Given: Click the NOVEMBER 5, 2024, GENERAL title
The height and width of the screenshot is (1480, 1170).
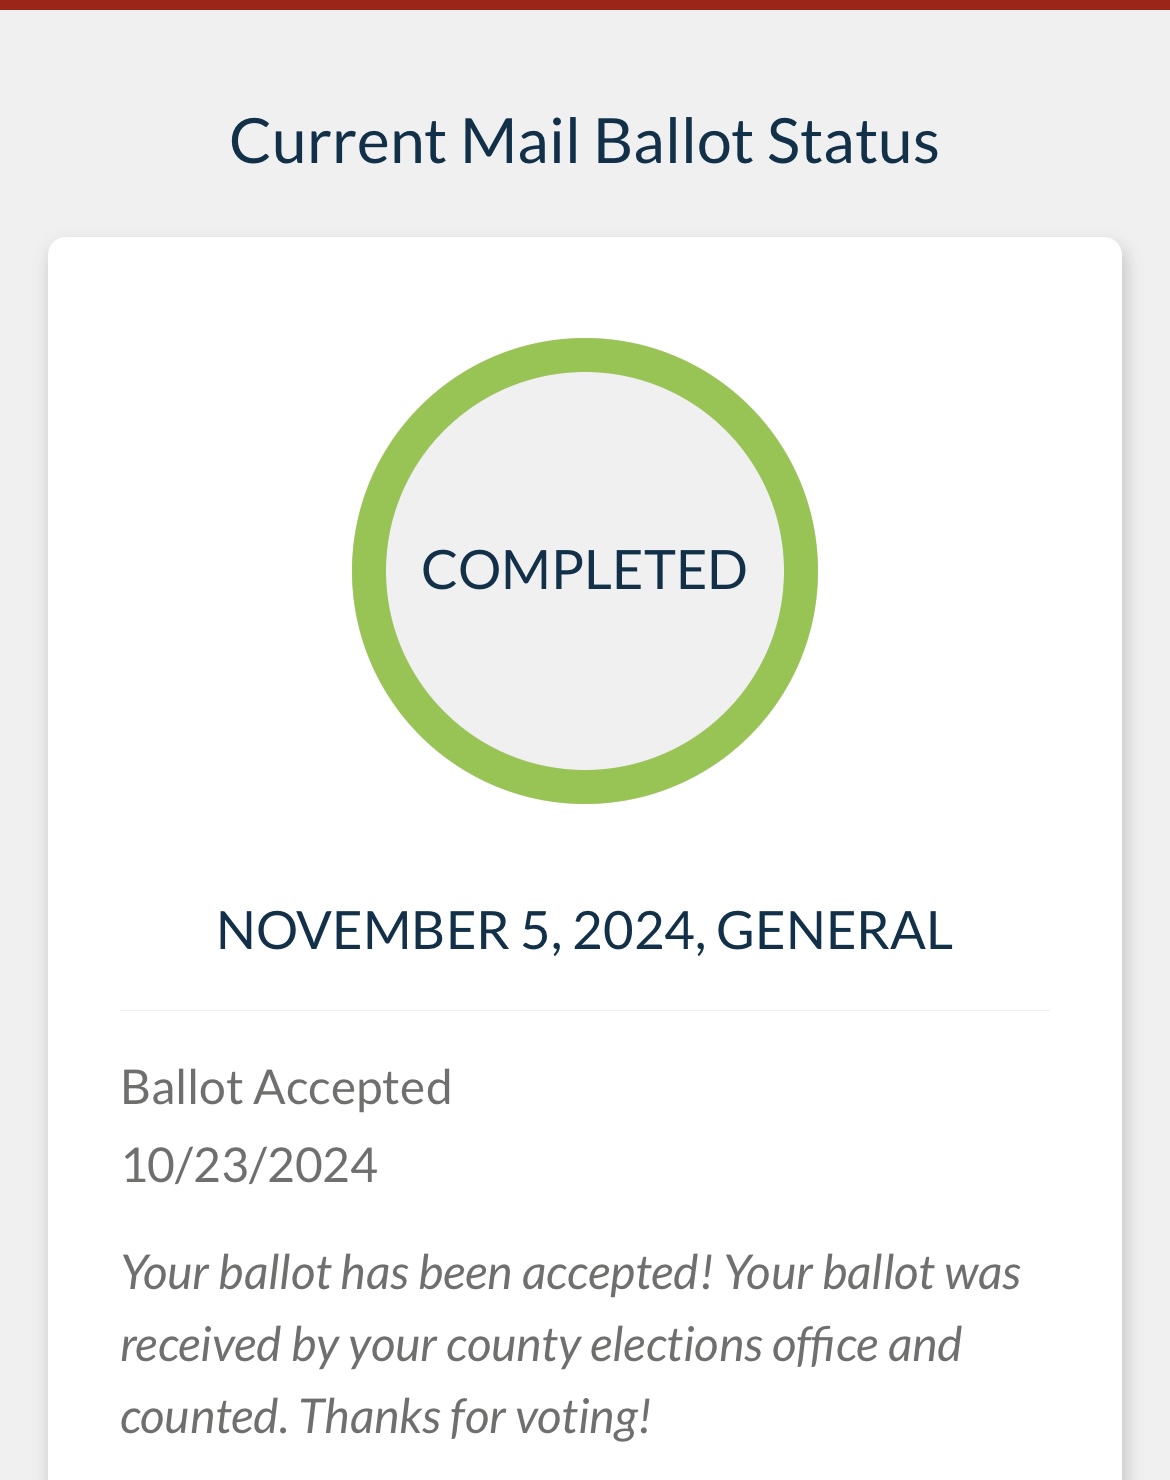Looking at the screenshot, I should click(x=584, y=931).
